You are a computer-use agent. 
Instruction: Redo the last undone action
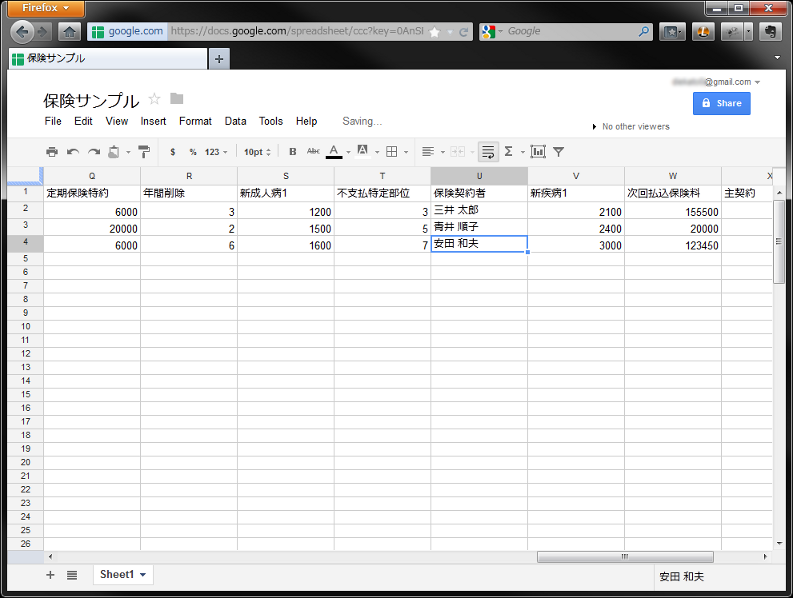pyautogui.click(x=94, y=152)
